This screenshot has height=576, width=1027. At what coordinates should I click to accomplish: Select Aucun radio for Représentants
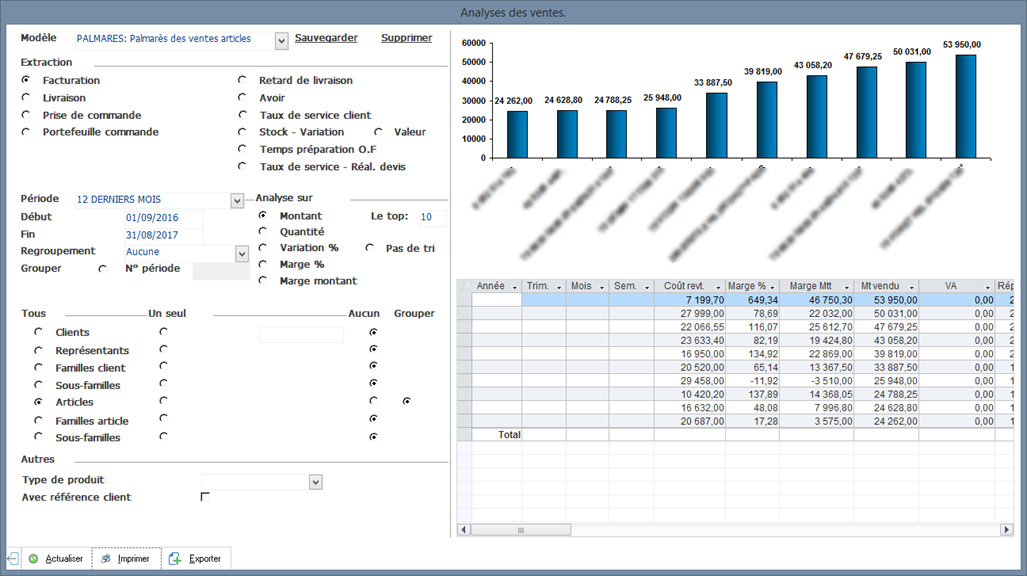point(373,349)
